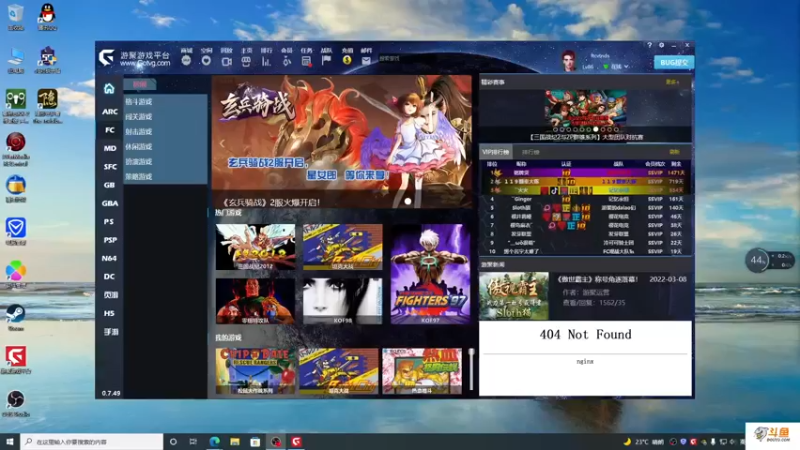Select the FC platform in sidebar
800x450 pixels.
tap(109, 130)
